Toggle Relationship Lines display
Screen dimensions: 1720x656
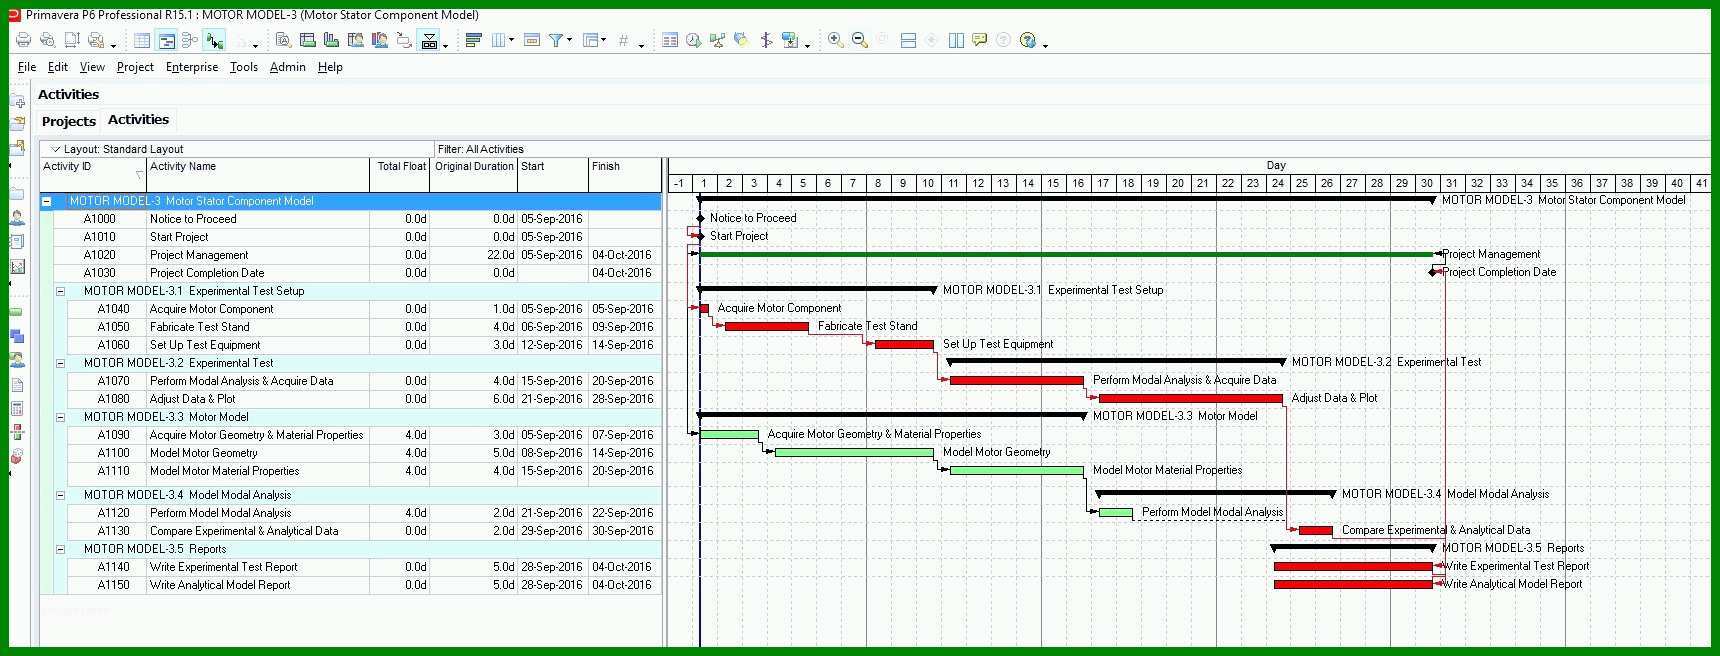(214, 40)
